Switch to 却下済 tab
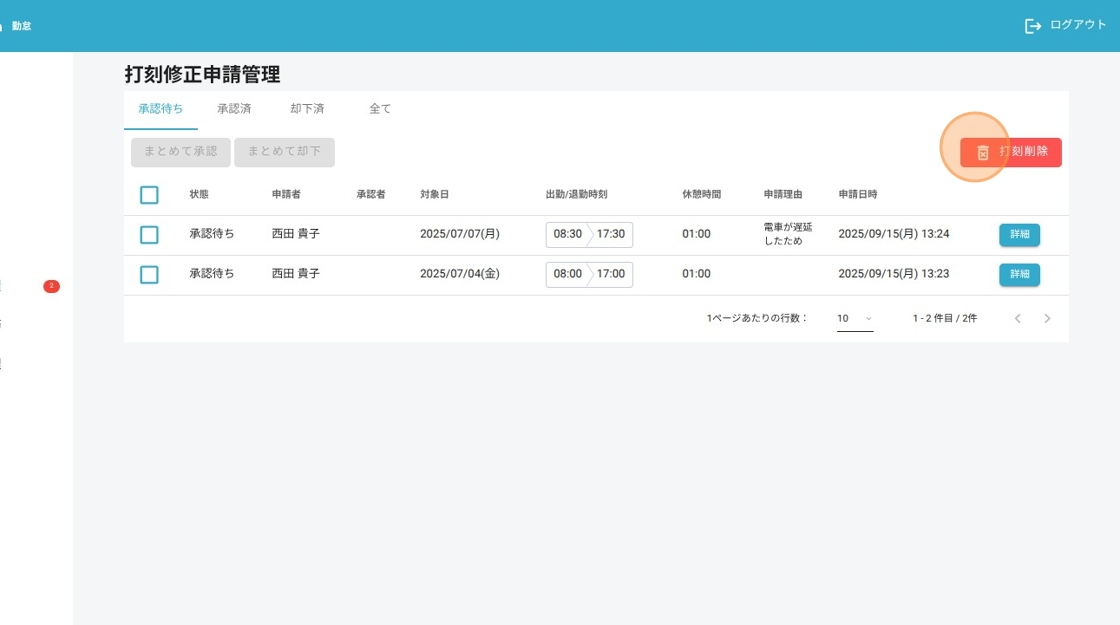 click(307, 109)
